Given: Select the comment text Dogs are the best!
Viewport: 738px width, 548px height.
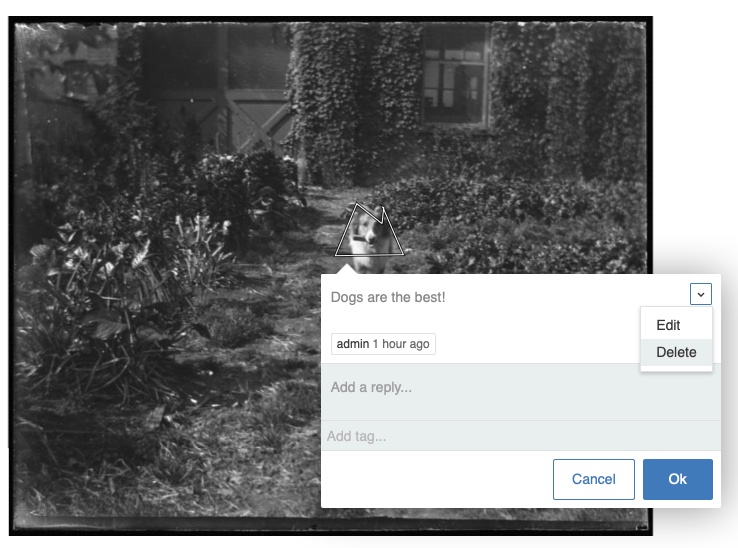Looking at the screenshot, I should point(388,297).
